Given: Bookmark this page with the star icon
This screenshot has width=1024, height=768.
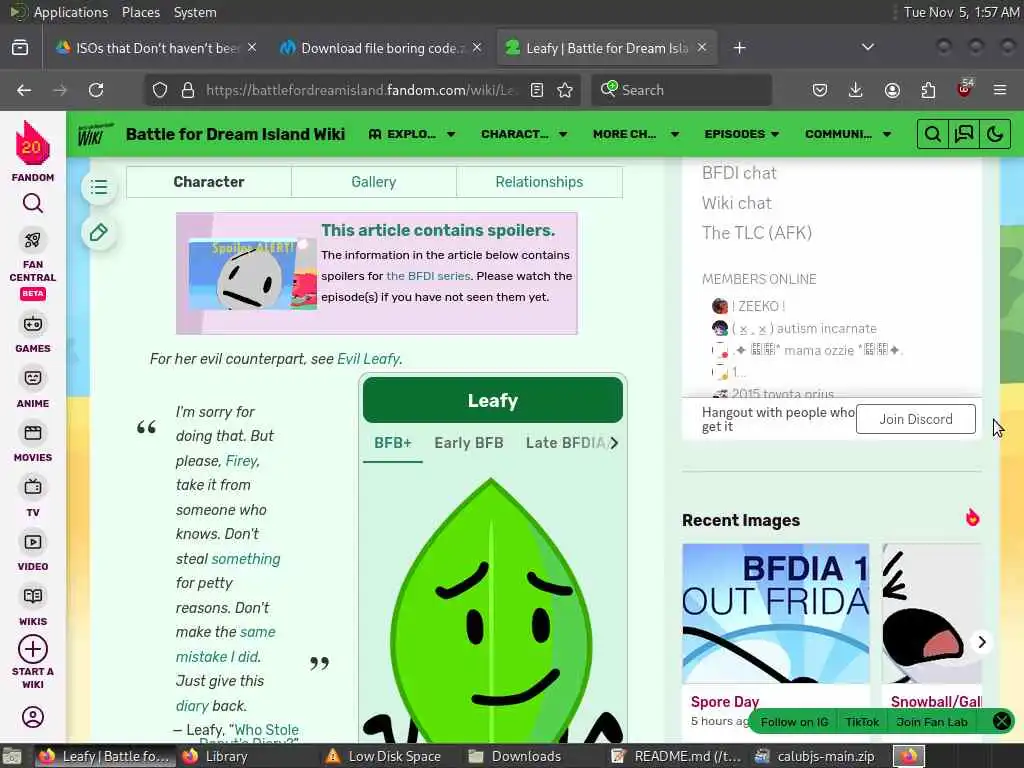Looking at the screenshot, I should click(565, 90).
